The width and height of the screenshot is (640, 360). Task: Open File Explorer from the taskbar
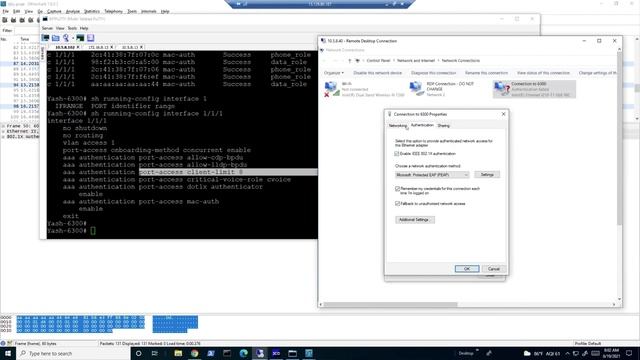[178, 353]
